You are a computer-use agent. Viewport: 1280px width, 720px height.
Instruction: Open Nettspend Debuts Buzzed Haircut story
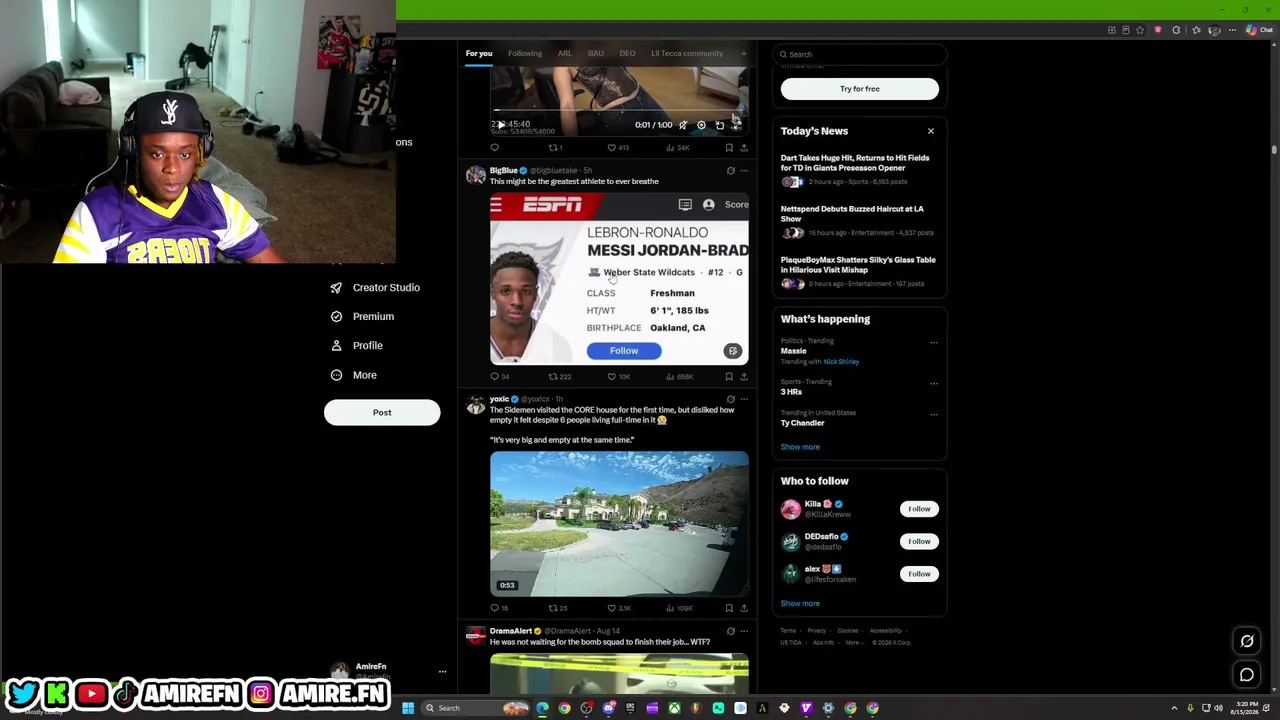(858, 220)
